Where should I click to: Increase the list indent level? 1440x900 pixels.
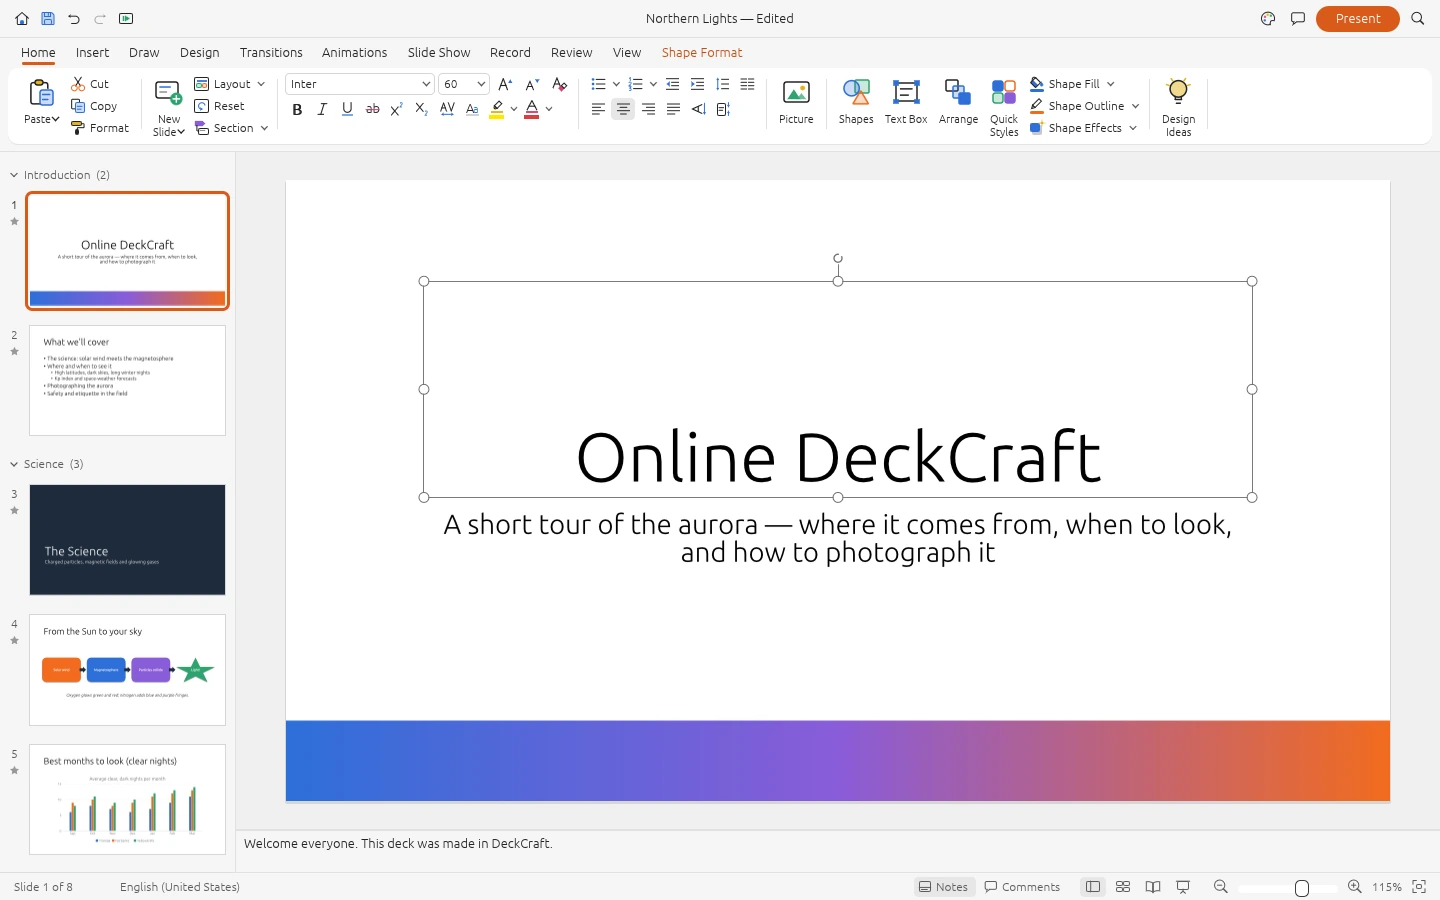(x=697, y=84)
